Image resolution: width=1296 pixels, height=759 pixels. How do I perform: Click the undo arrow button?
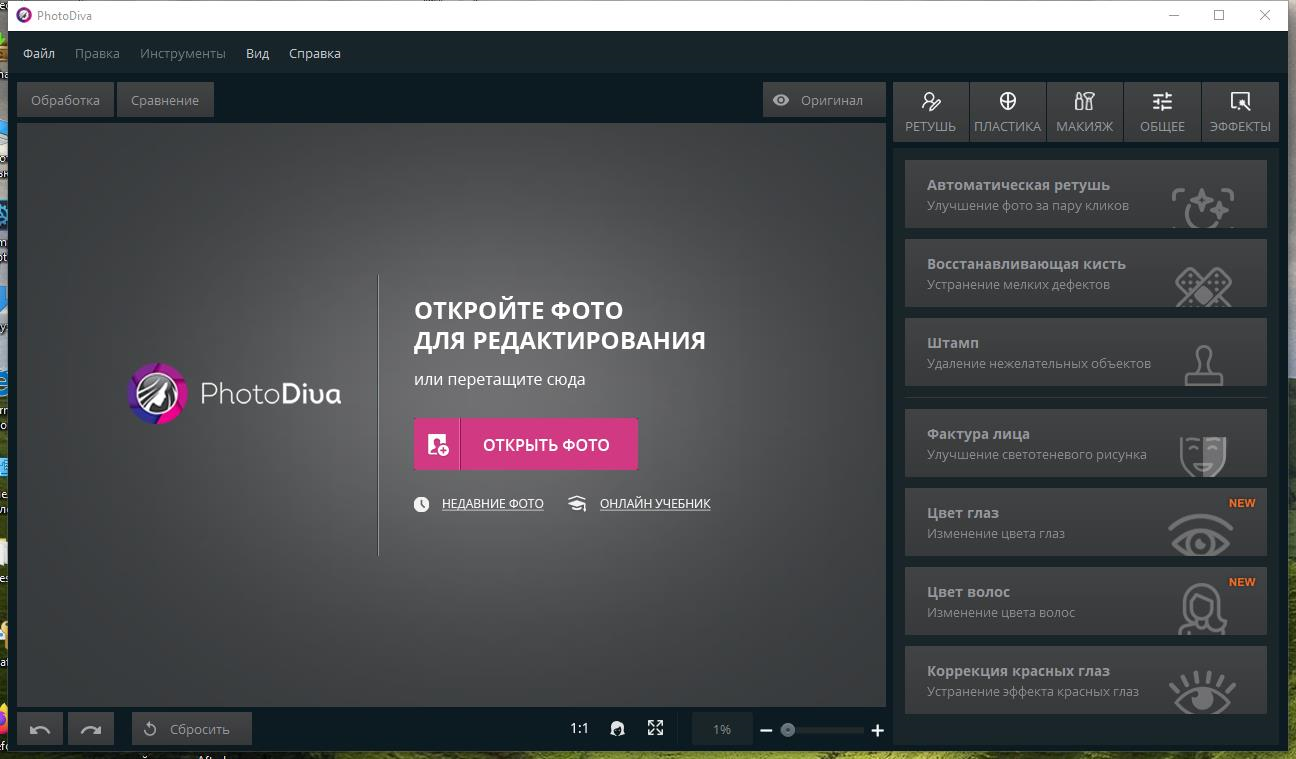click(40, 729)
